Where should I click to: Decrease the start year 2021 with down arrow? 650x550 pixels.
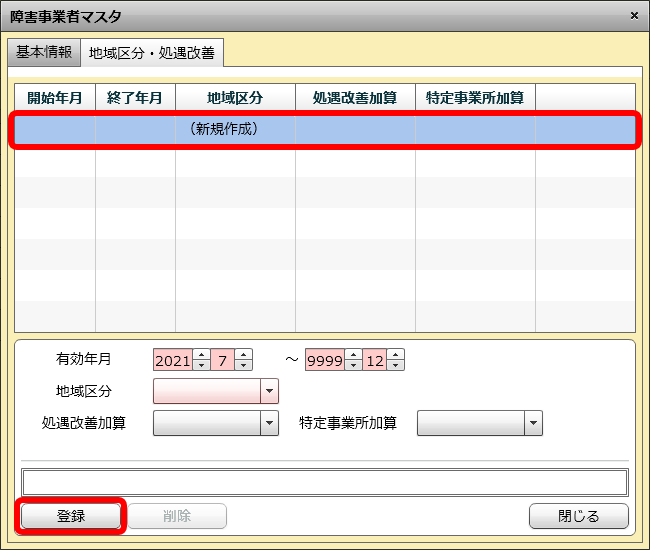click(201, 365)
